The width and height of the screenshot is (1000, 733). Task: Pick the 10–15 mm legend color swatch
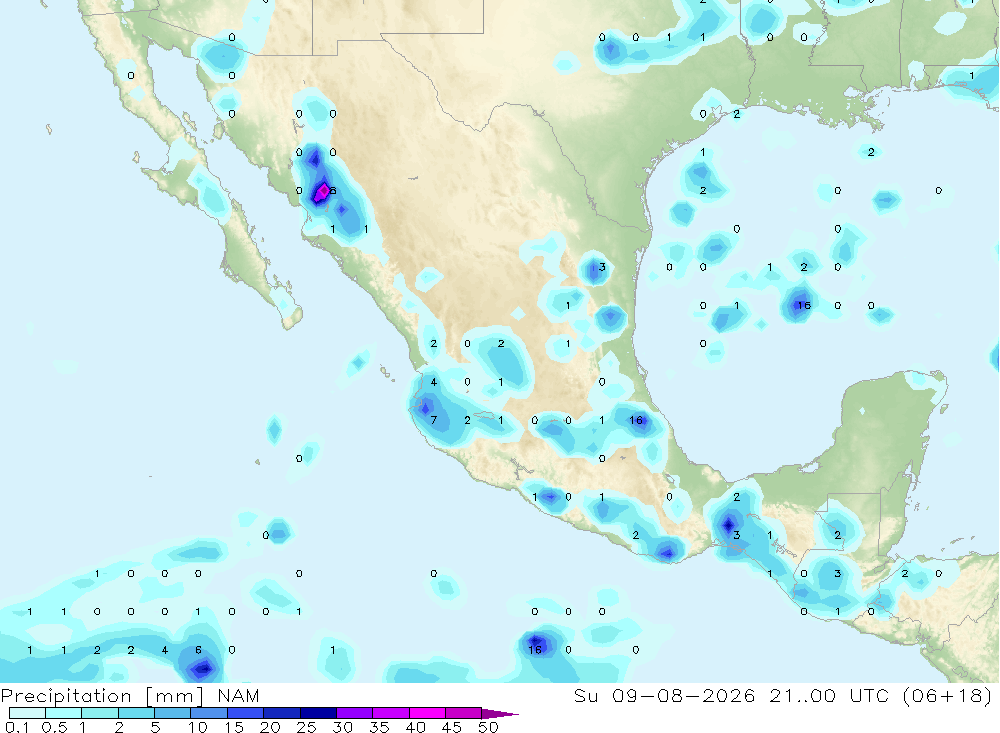209,713
